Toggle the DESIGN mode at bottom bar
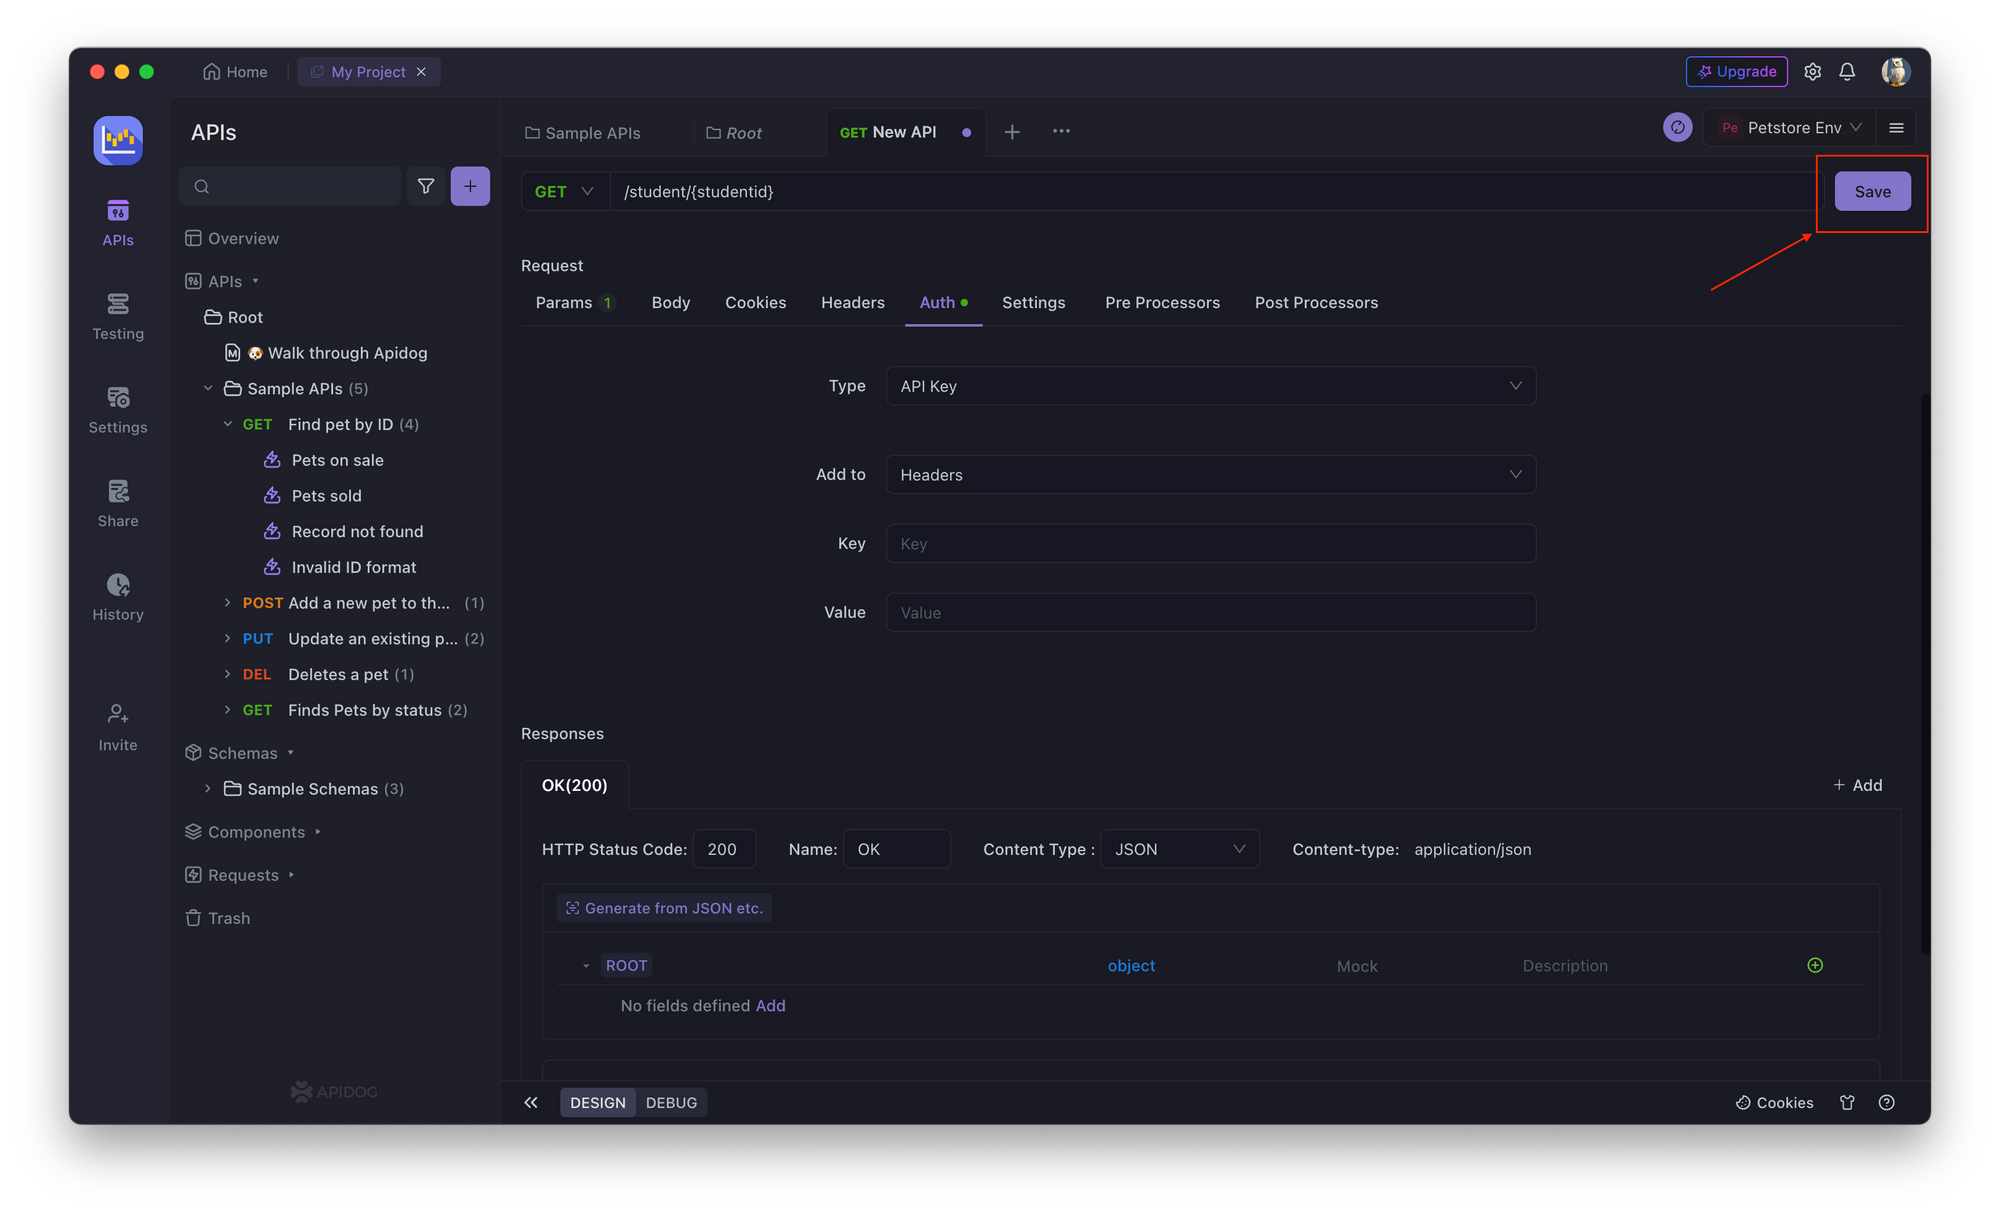 coord(597,1102)
